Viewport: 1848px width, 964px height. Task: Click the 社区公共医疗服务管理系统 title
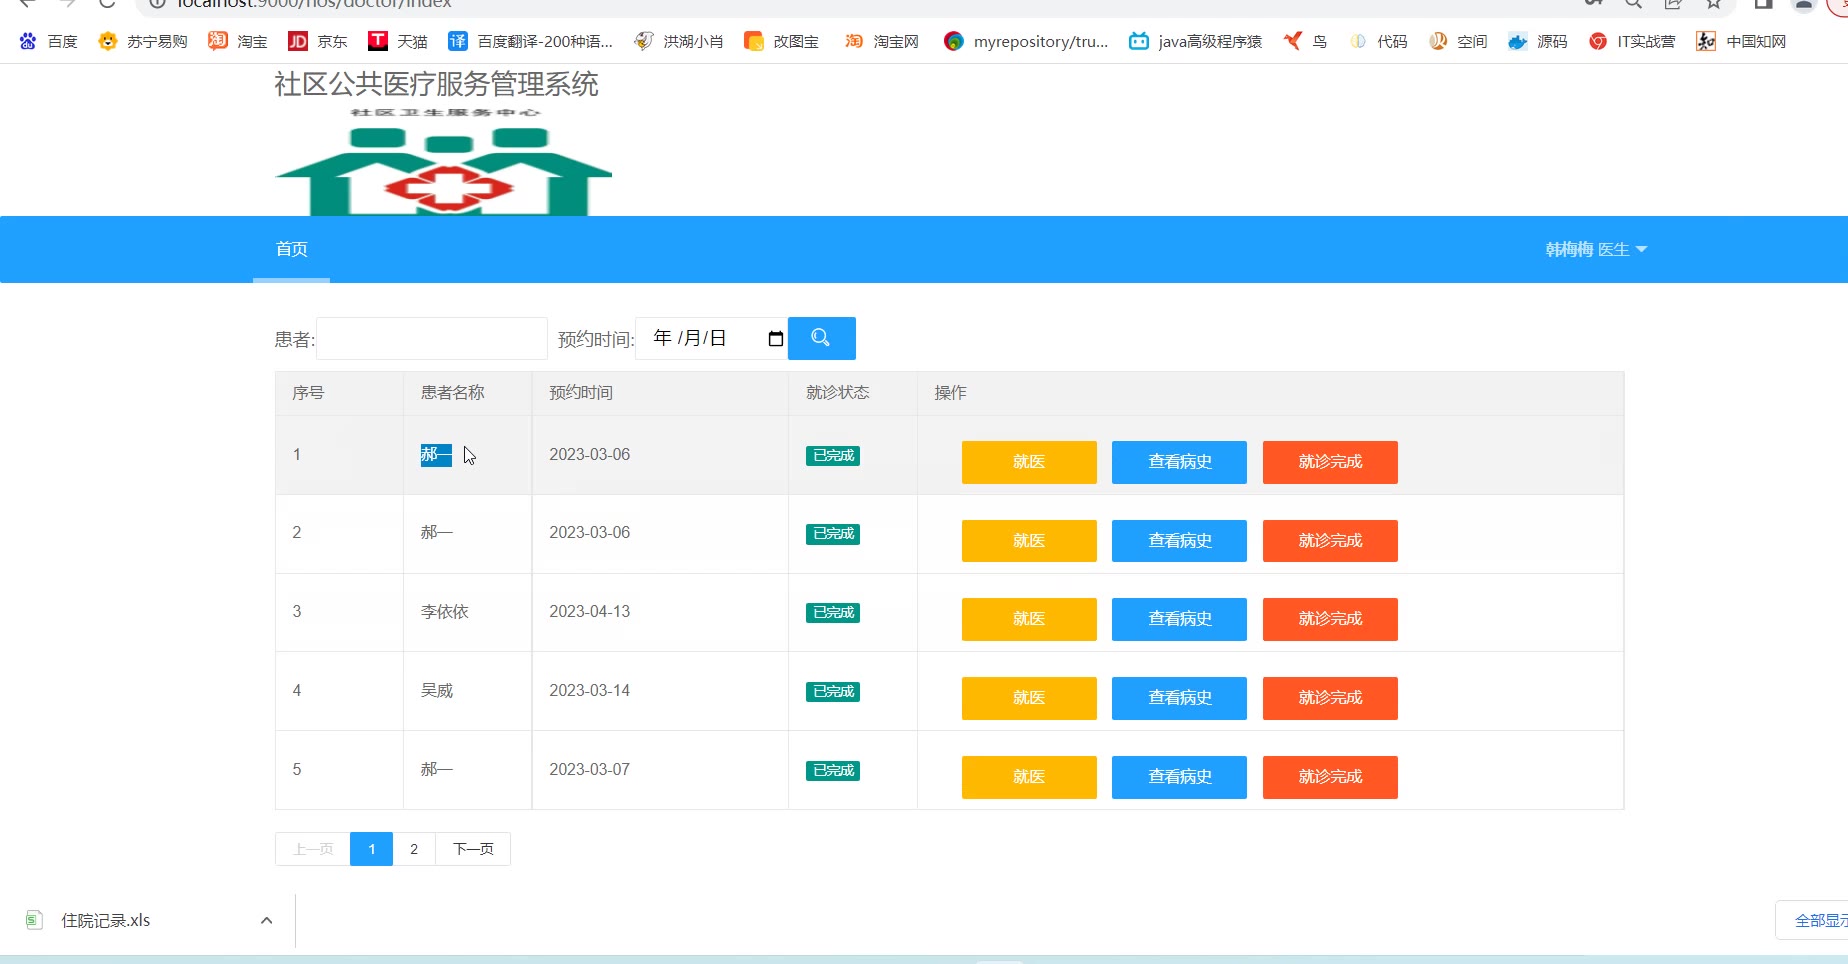[x=437, y=84]
